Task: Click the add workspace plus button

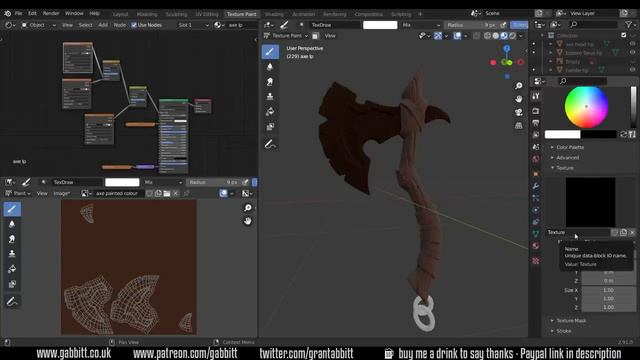Action: tap(420, 14)
